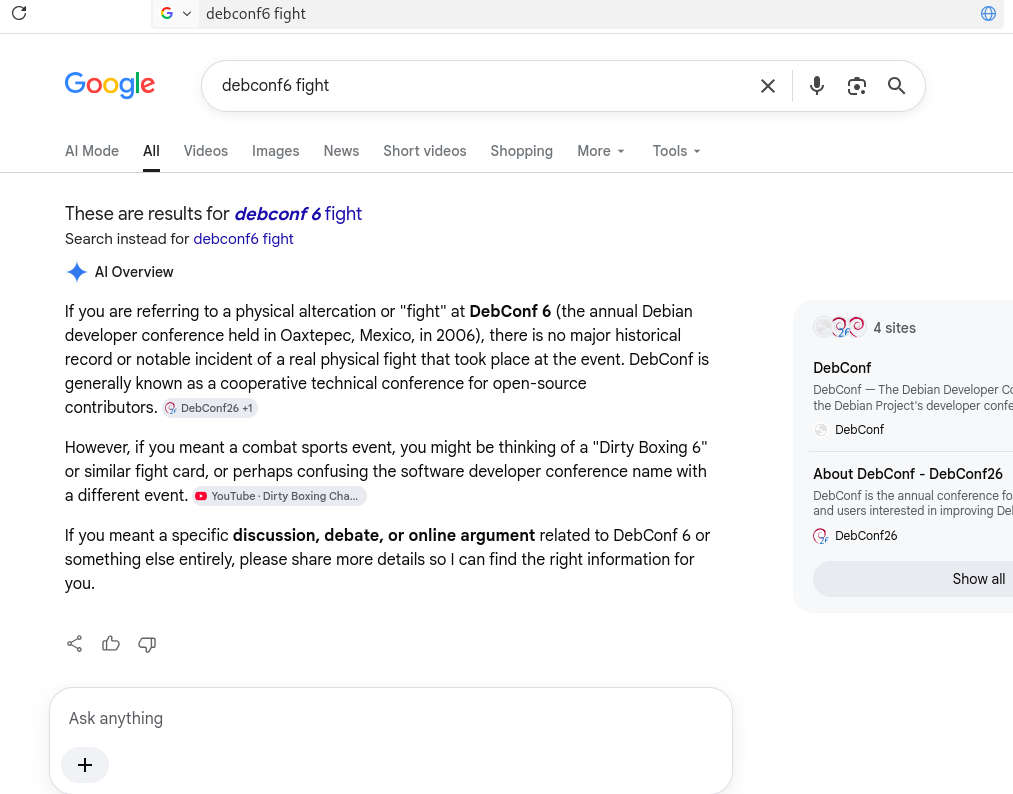Click the bold 'DebConf 6' text

pos(510,311)
